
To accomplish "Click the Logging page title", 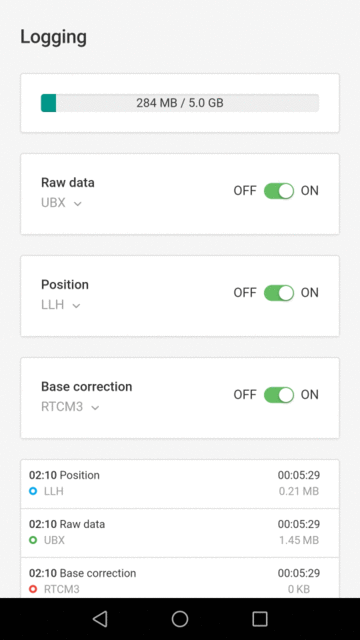I will coord(53,37).
